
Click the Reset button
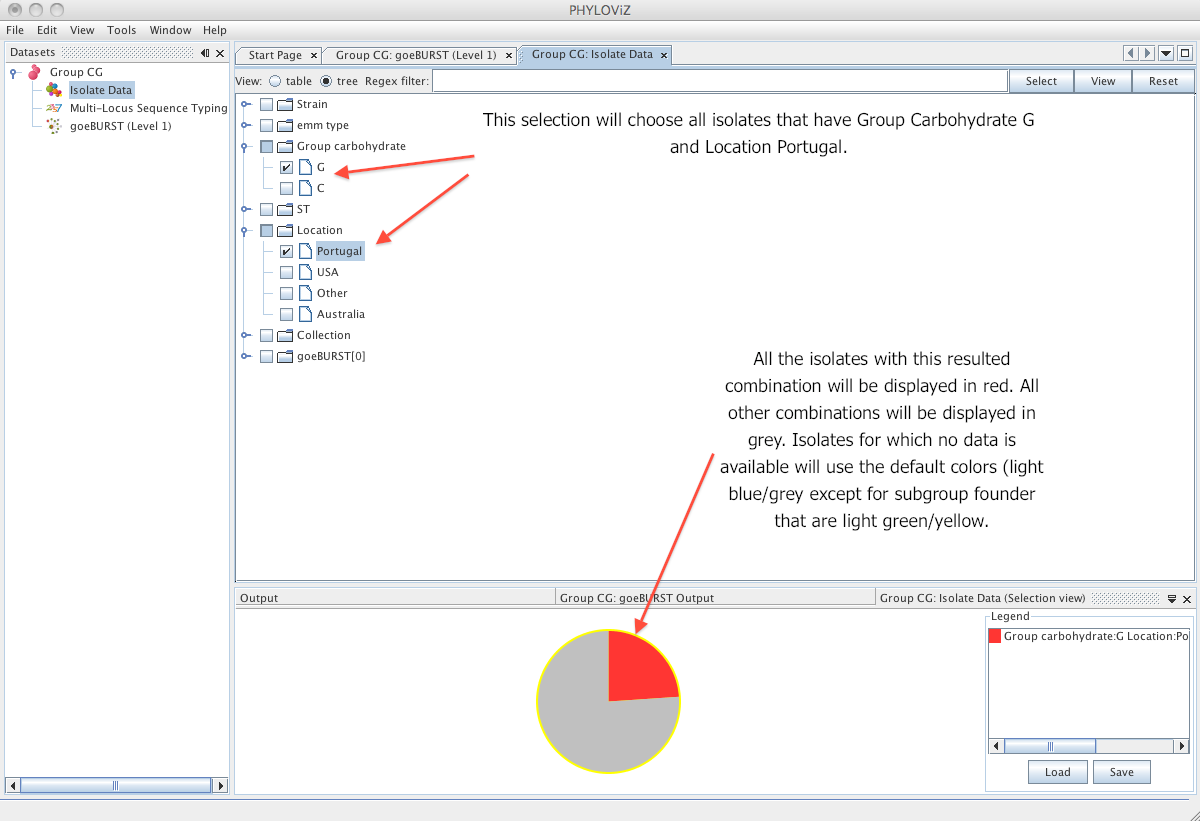coord(1163,81)
